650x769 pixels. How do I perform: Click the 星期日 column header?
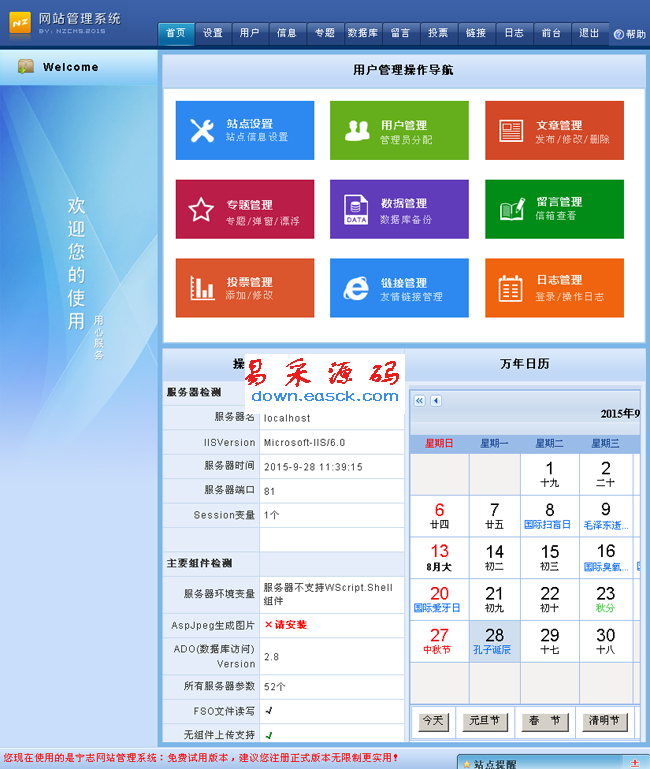(x=439, y=444)
